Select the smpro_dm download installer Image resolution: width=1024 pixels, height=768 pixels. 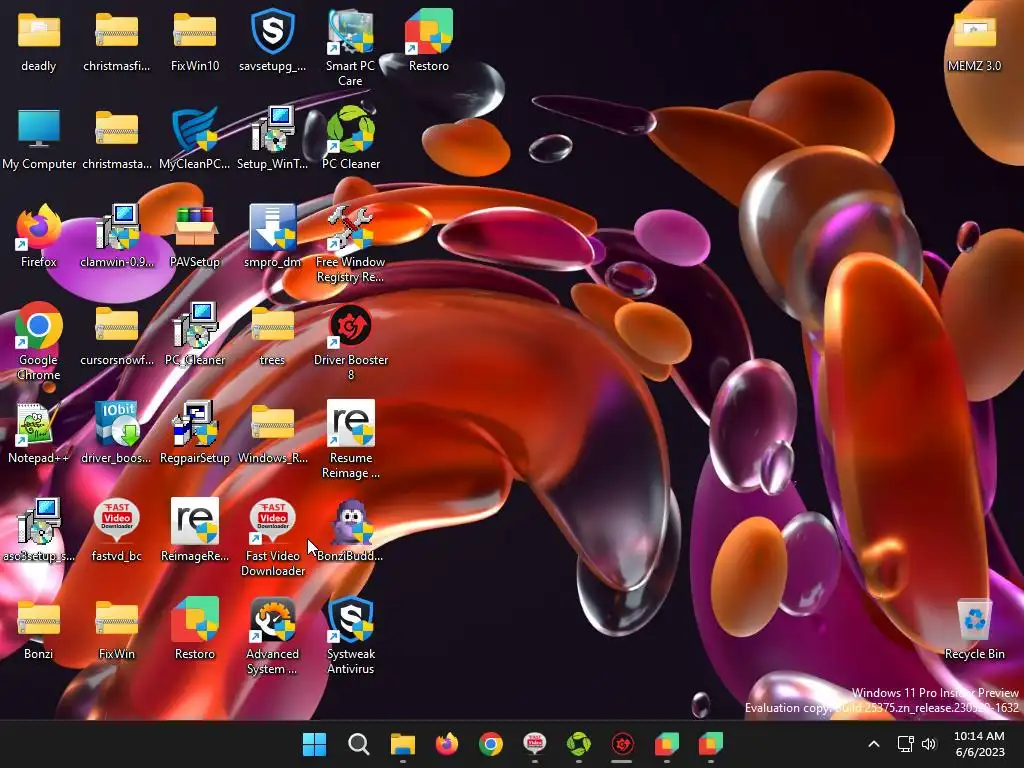[272, 227]
